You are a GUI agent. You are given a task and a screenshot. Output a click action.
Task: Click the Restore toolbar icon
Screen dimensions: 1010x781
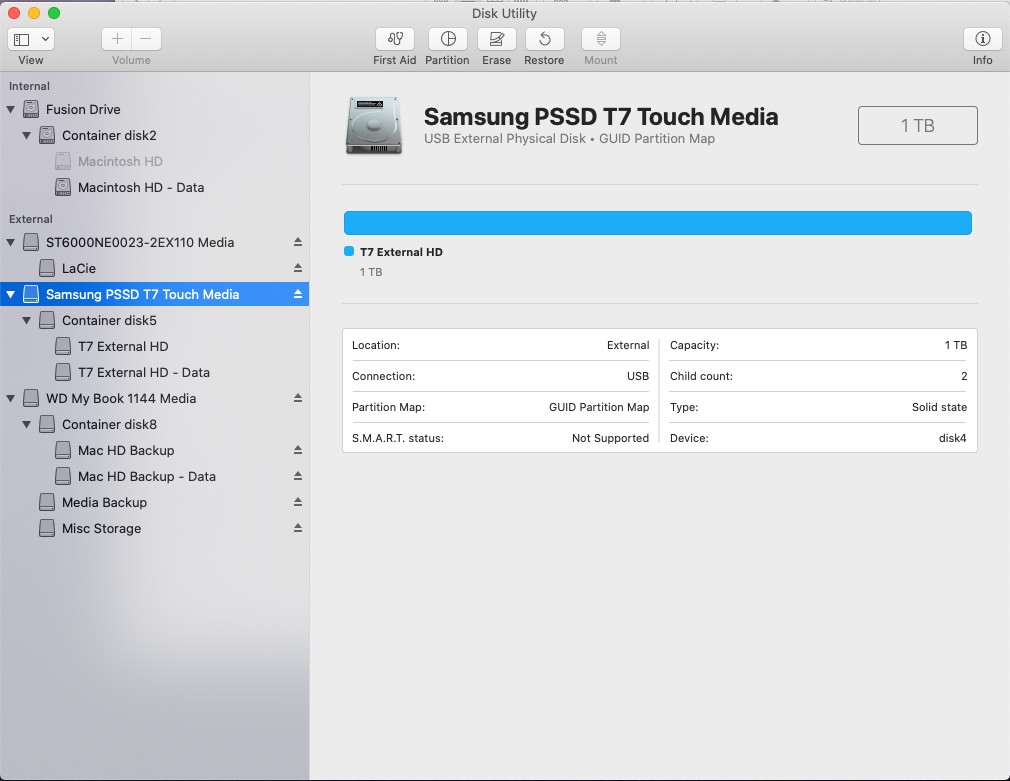[544, 39]
